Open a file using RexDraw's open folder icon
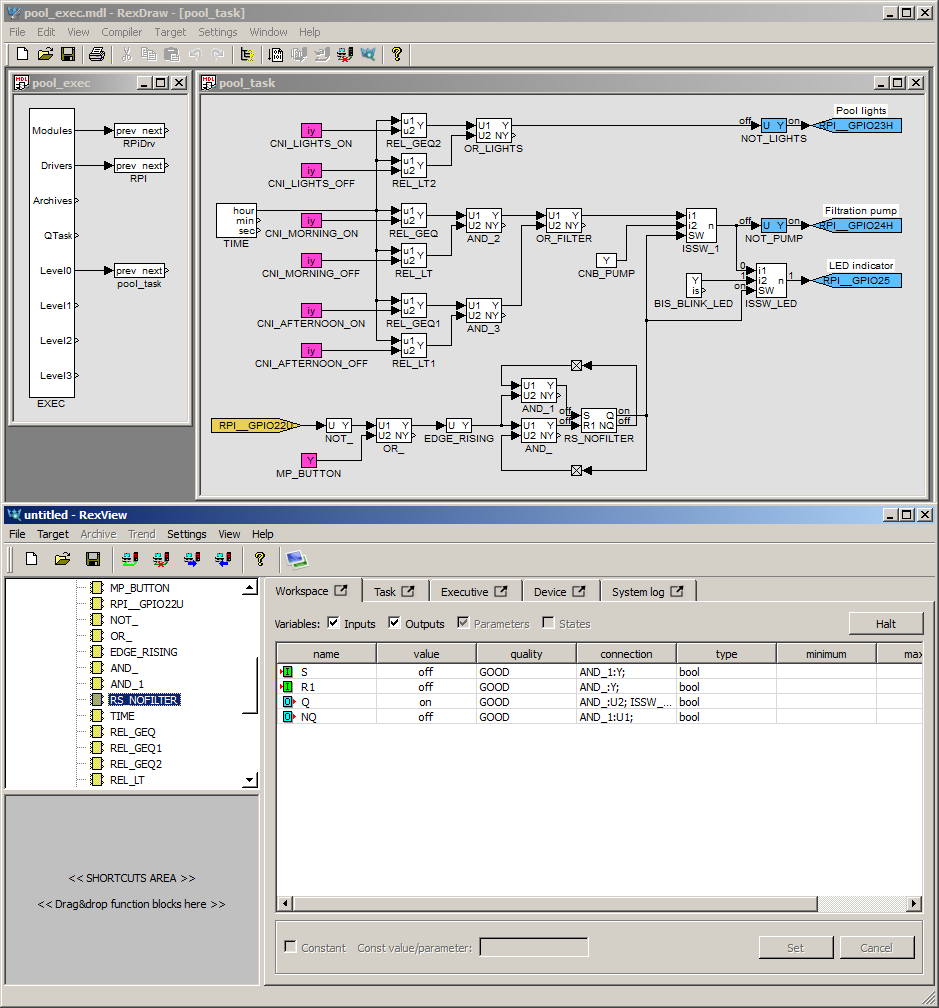This screenshot has height=1008, width=939. [45, 55]
